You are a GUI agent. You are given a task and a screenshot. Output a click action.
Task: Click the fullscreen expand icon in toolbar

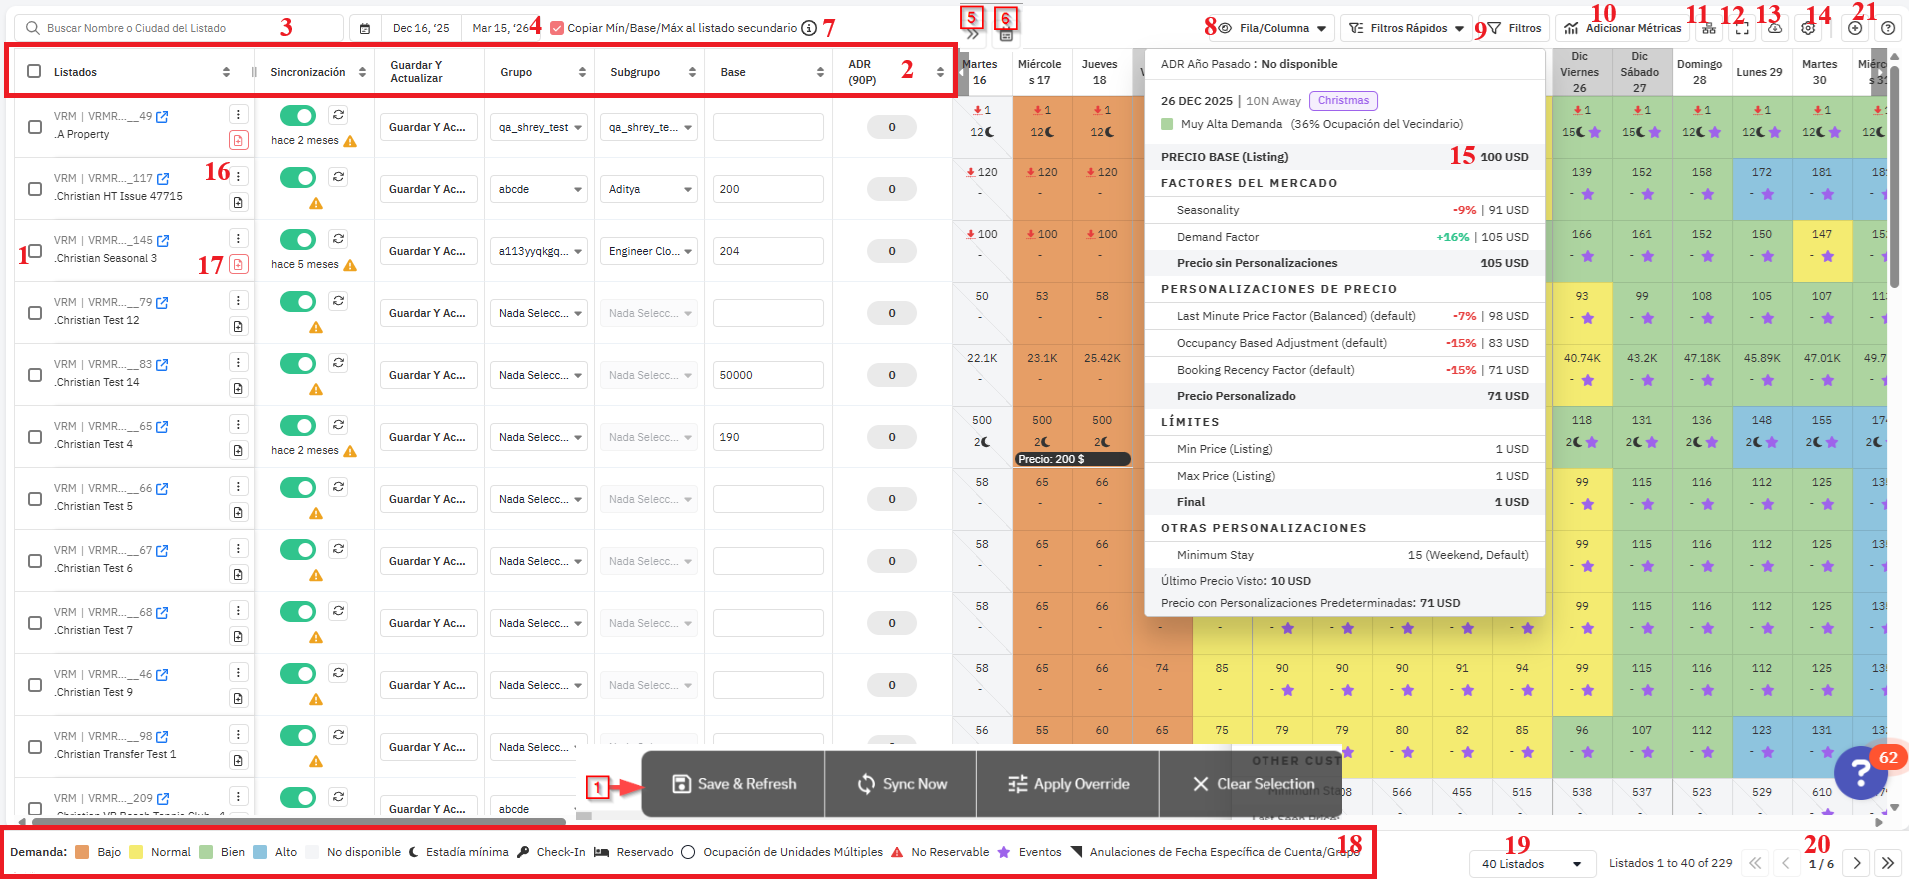pyautogui.click(x=1742, y=29)
